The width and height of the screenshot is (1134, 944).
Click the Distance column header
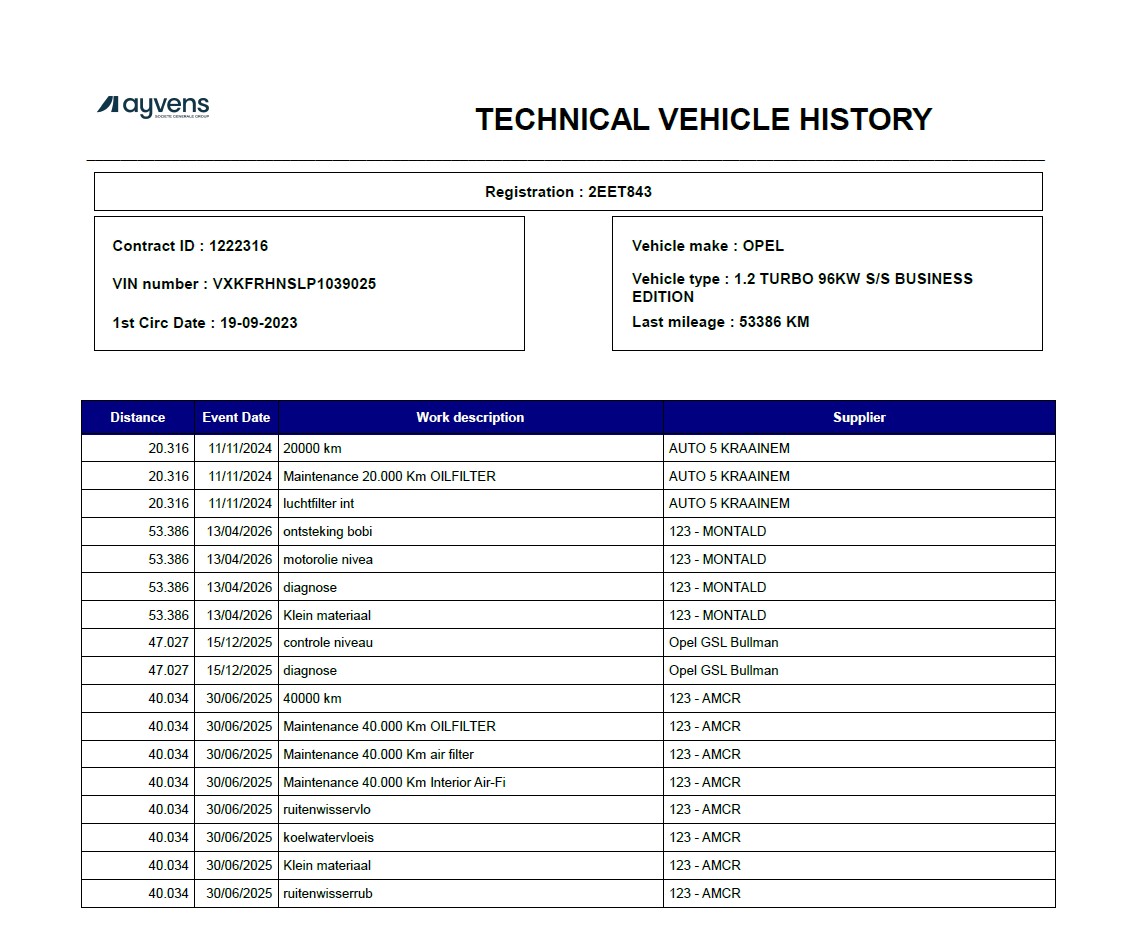pos(137,417)
